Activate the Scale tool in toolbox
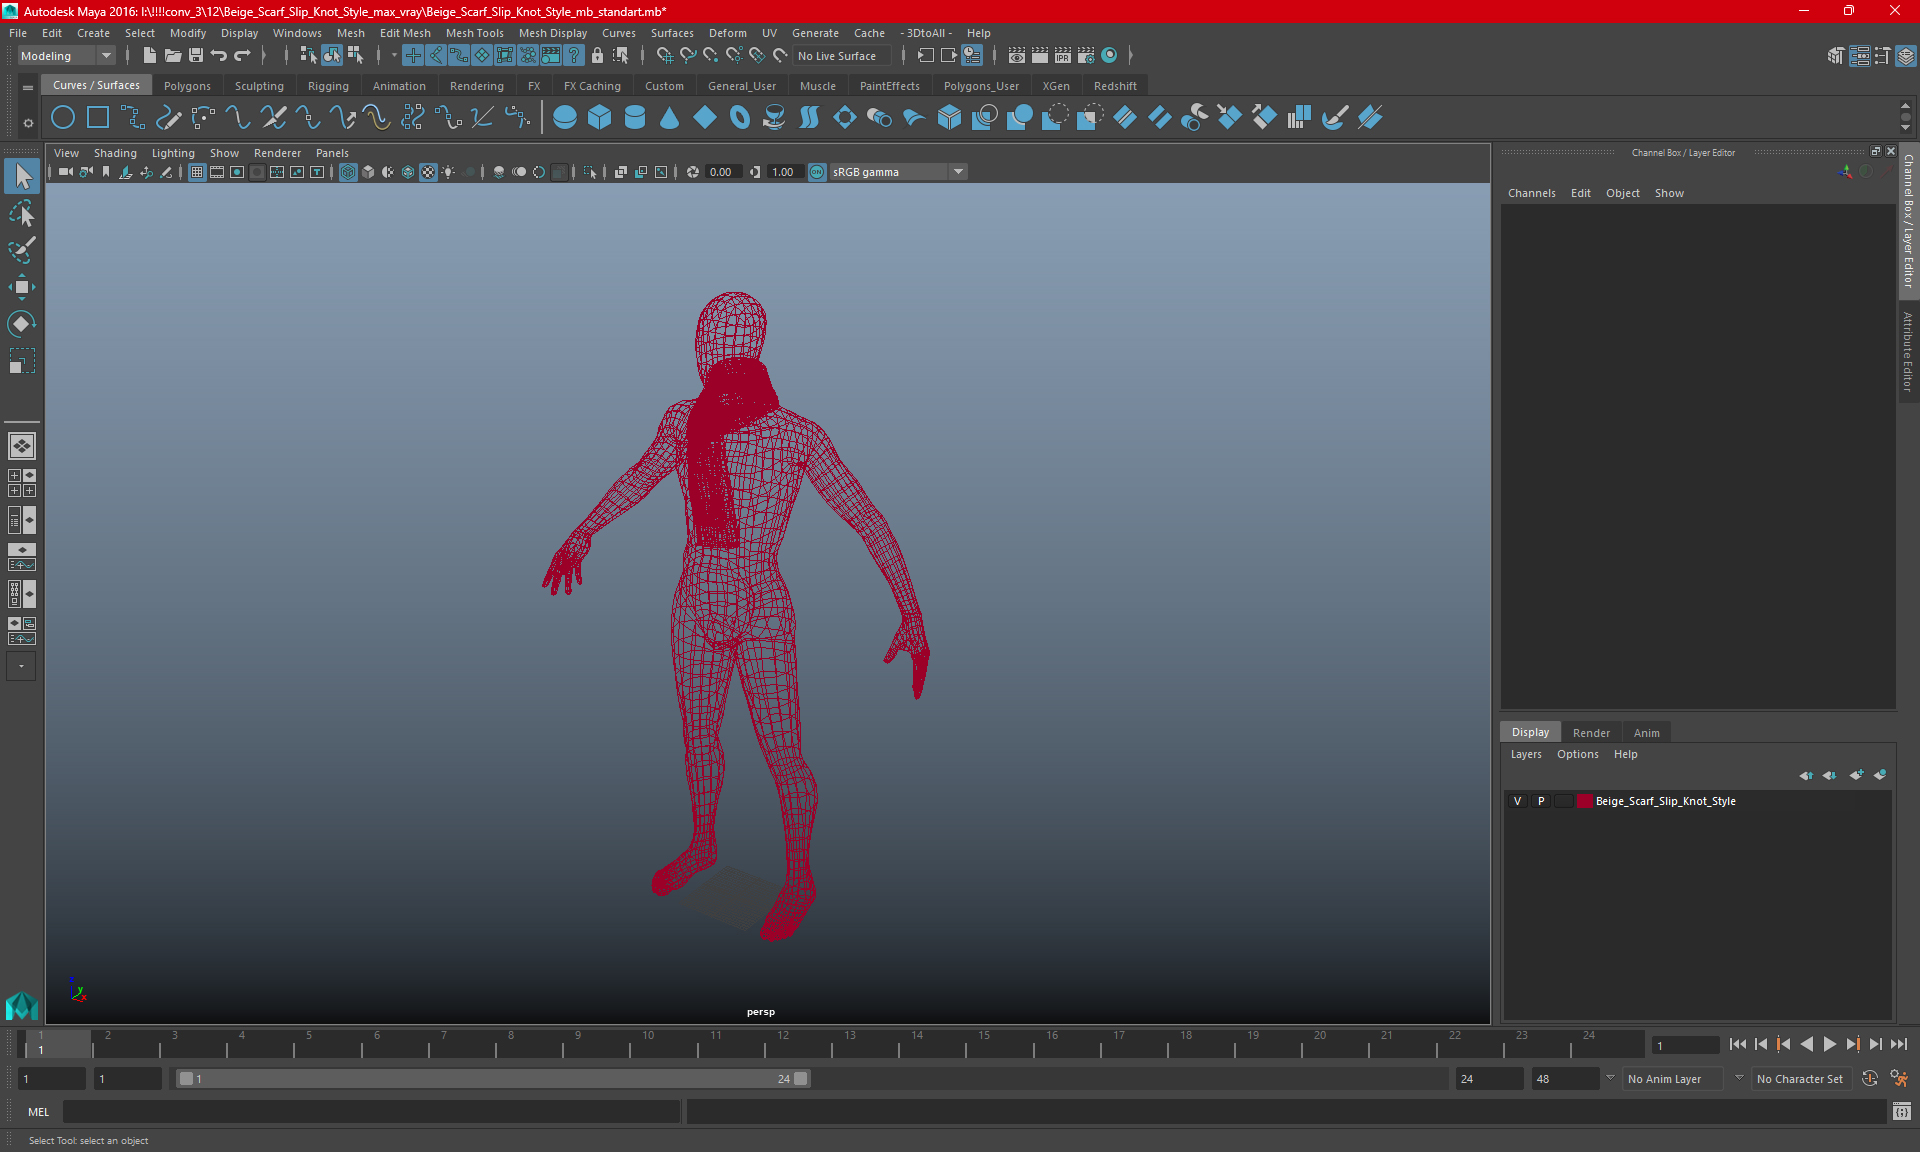The image size is (1920, 1152). [x=22, y=360]
